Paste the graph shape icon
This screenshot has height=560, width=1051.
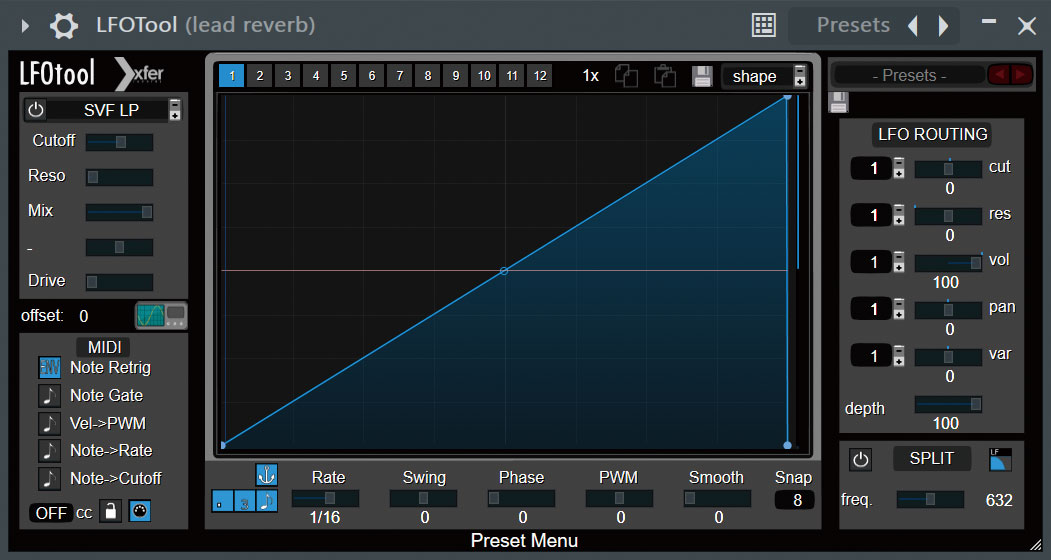[664, 76]
